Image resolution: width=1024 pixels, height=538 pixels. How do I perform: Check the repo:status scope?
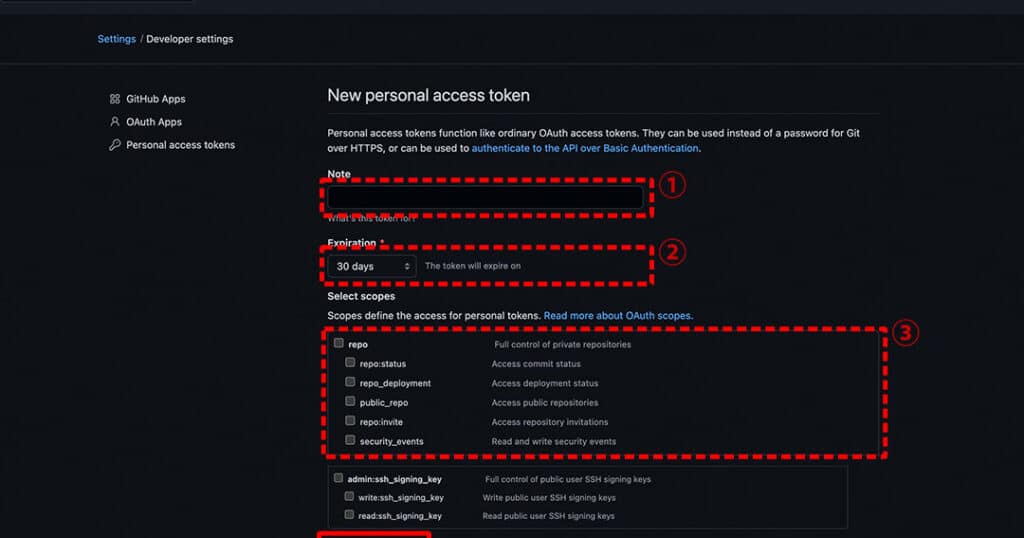350,363
